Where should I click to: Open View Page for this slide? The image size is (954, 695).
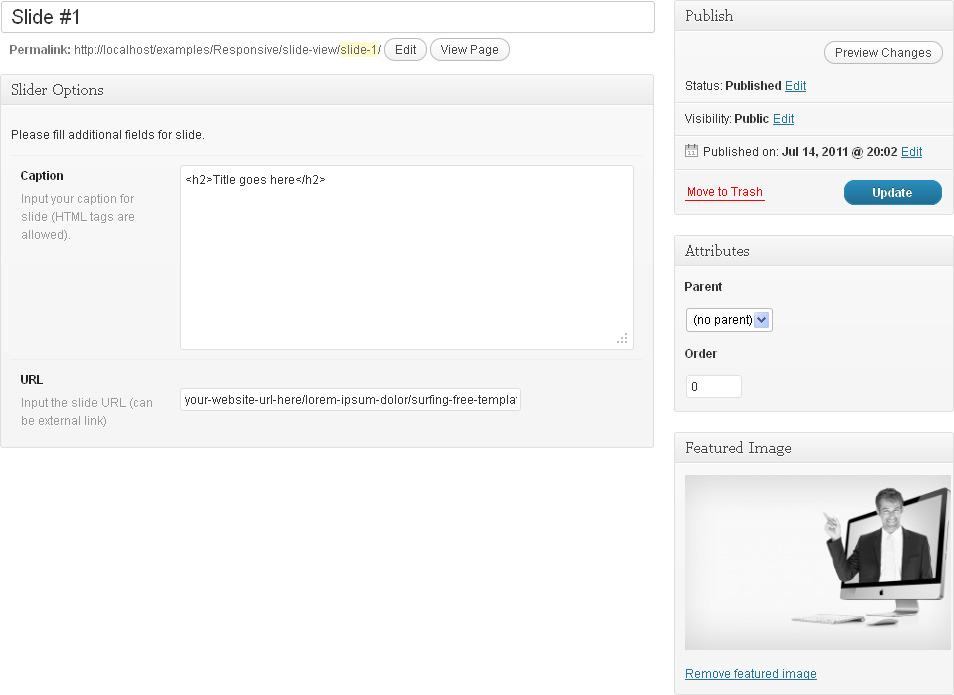point(469,50)
